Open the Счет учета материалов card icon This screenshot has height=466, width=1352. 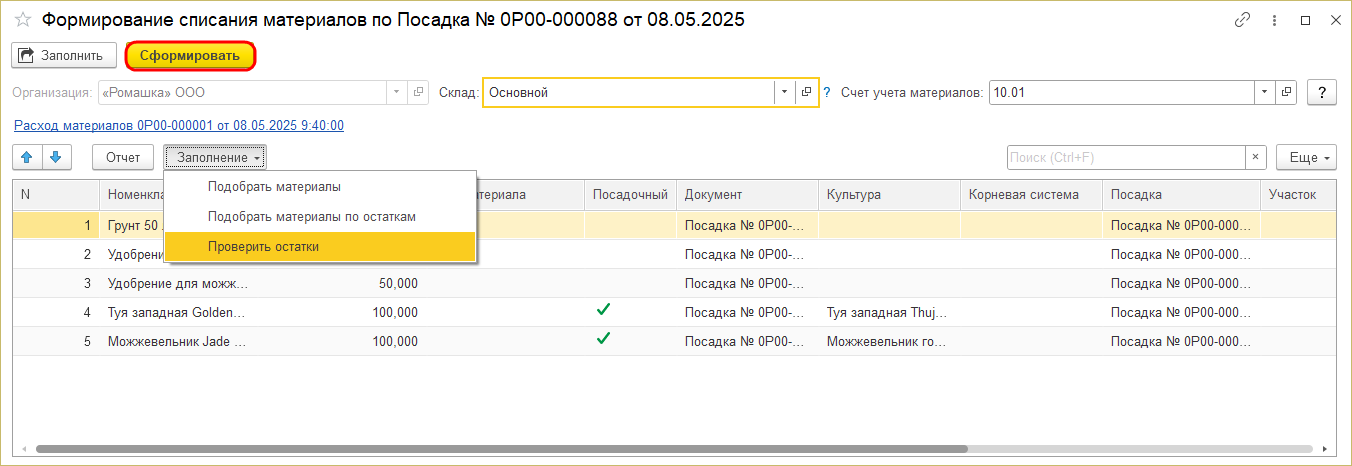[x=1287, y=92]
